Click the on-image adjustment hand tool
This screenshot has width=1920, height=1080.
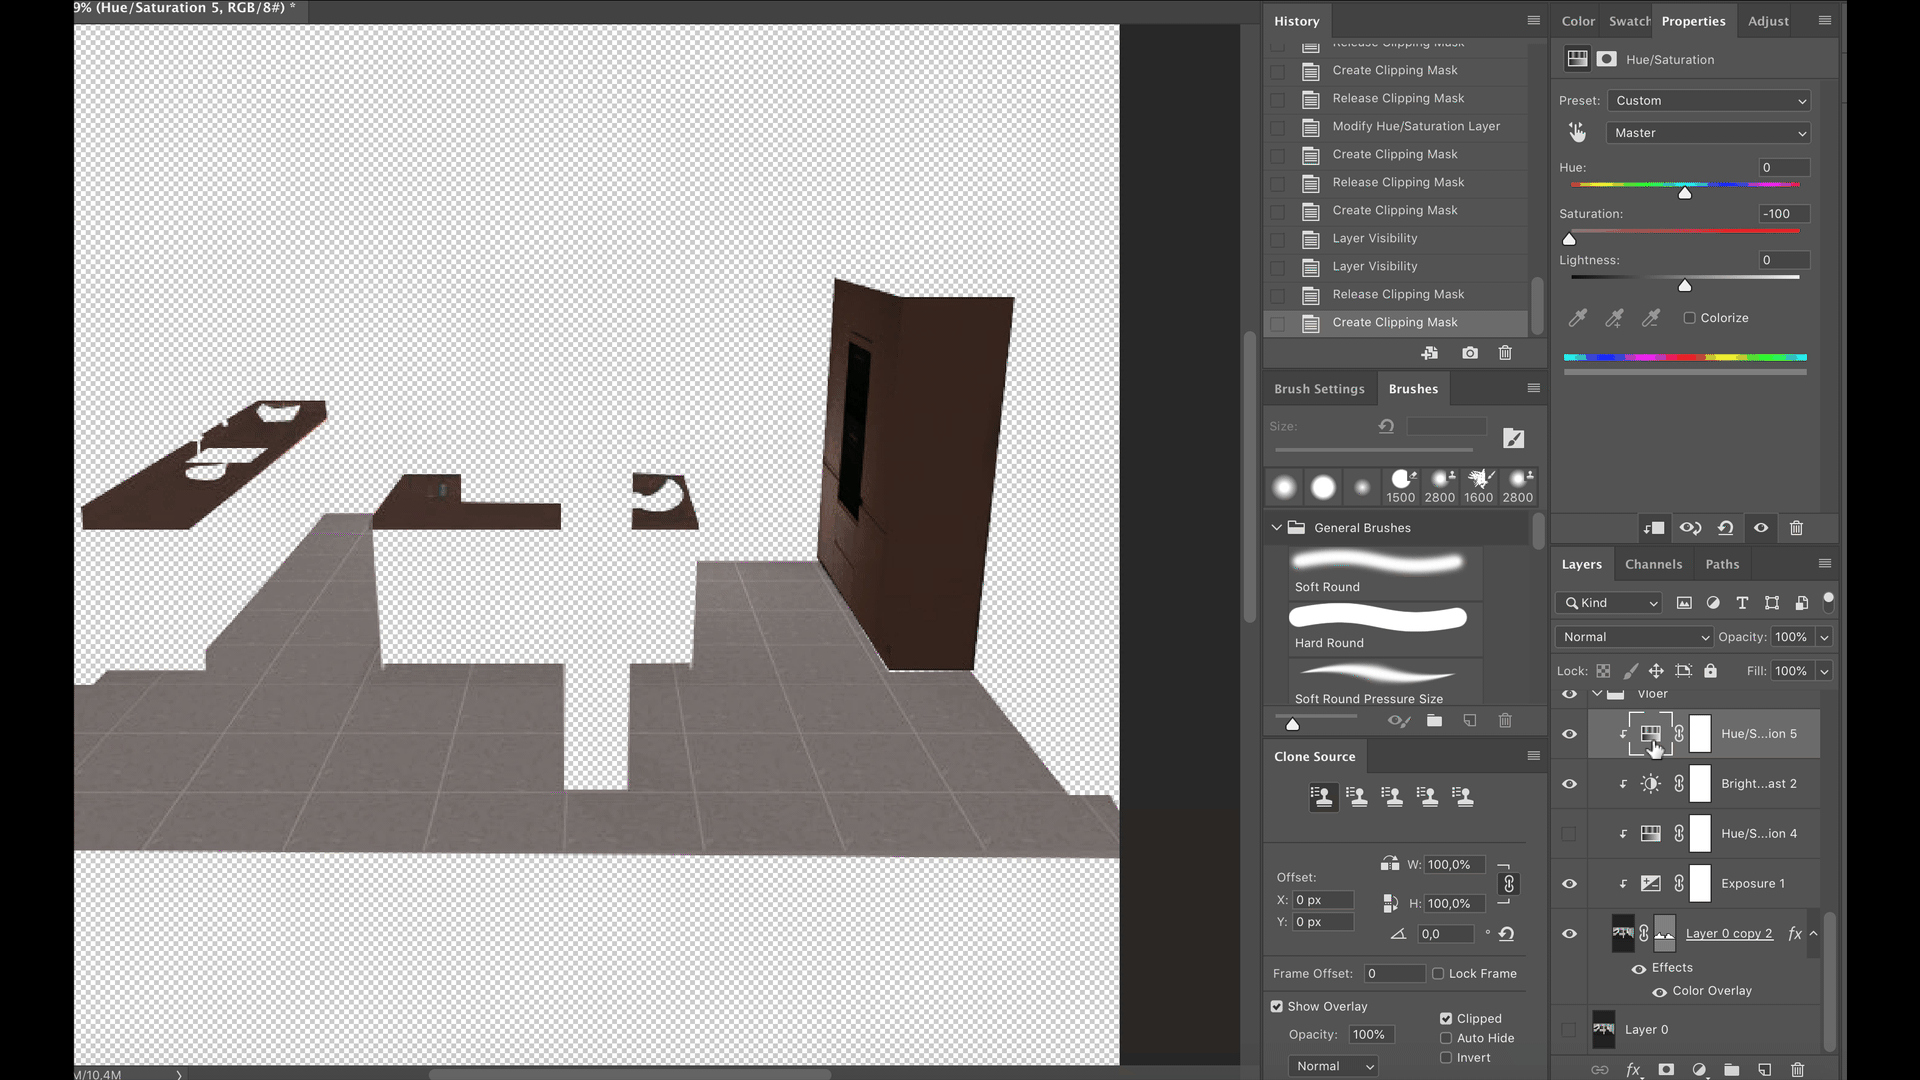tap(1577, 132)
